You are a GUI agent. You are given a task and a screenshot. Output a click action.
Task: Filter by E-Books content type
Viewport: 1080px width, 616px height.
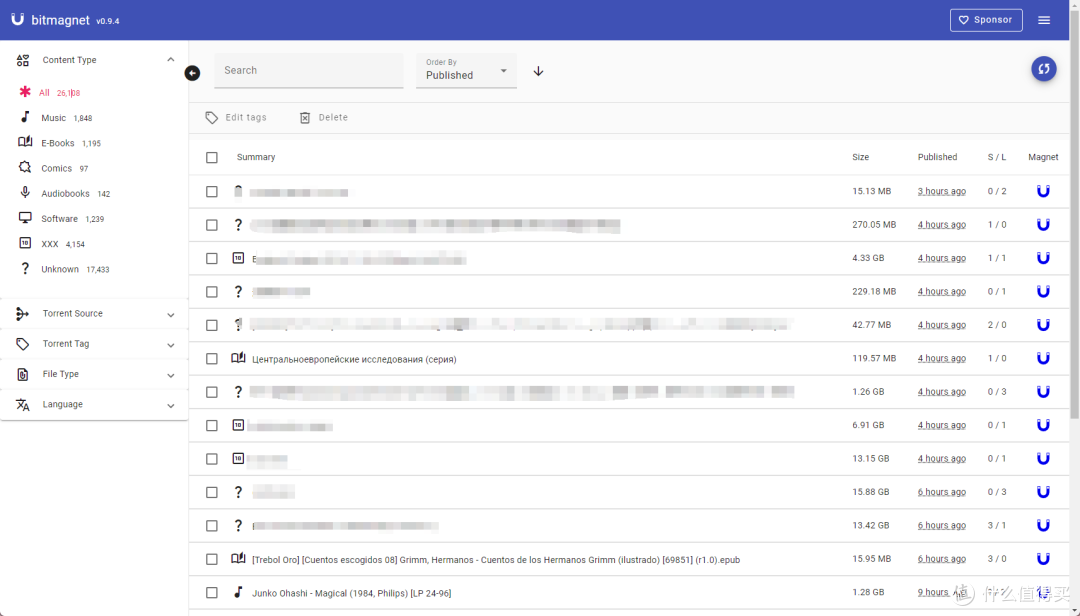point(57,143)
